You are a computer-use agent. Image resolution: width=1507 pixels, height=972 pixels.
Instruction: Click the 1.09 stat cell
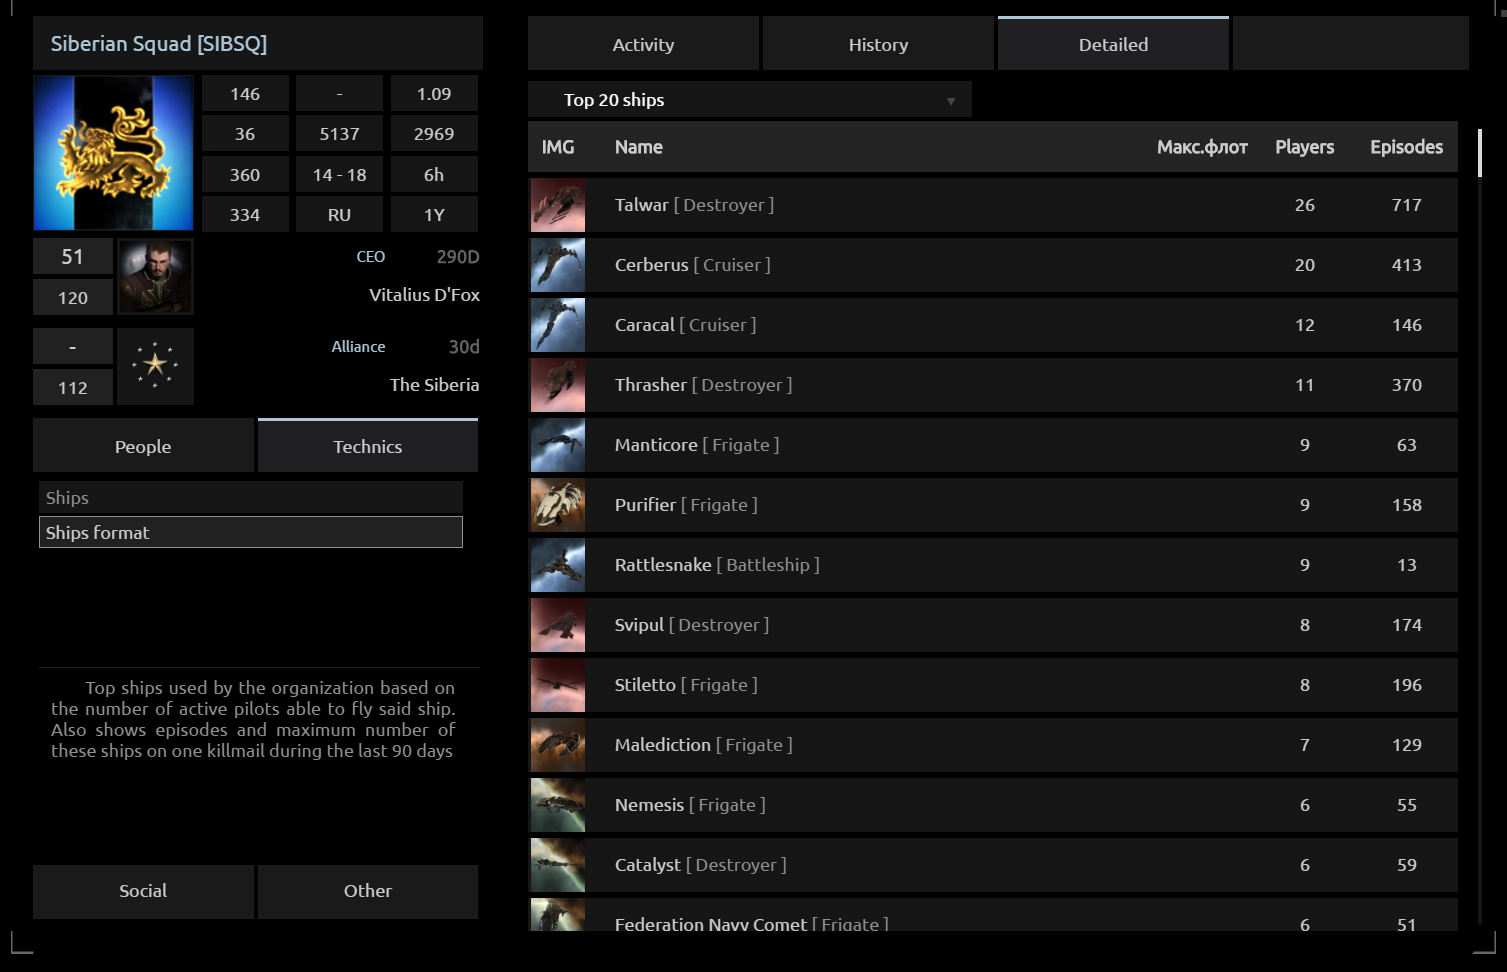click(x=434, y=94)
